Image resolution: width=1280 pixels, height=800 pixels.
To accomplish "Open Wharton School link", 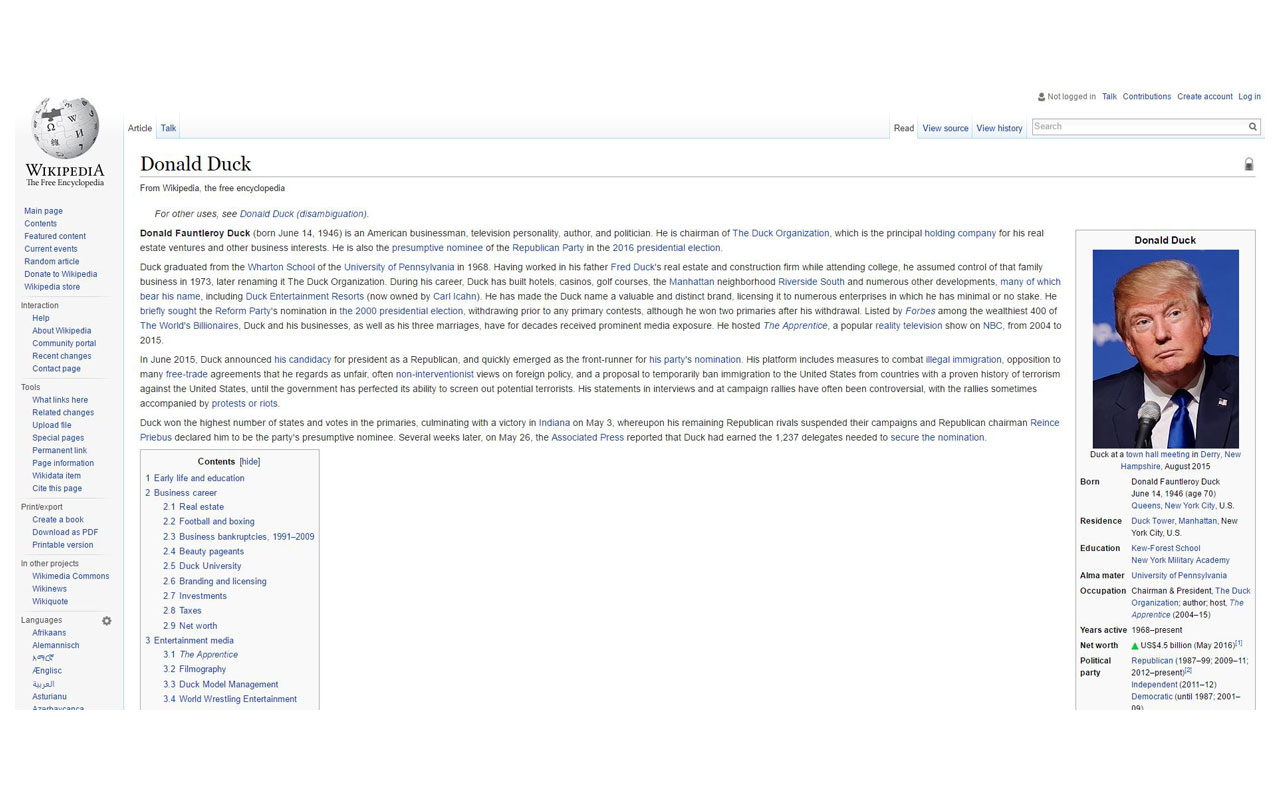I will tap(281, 267).
